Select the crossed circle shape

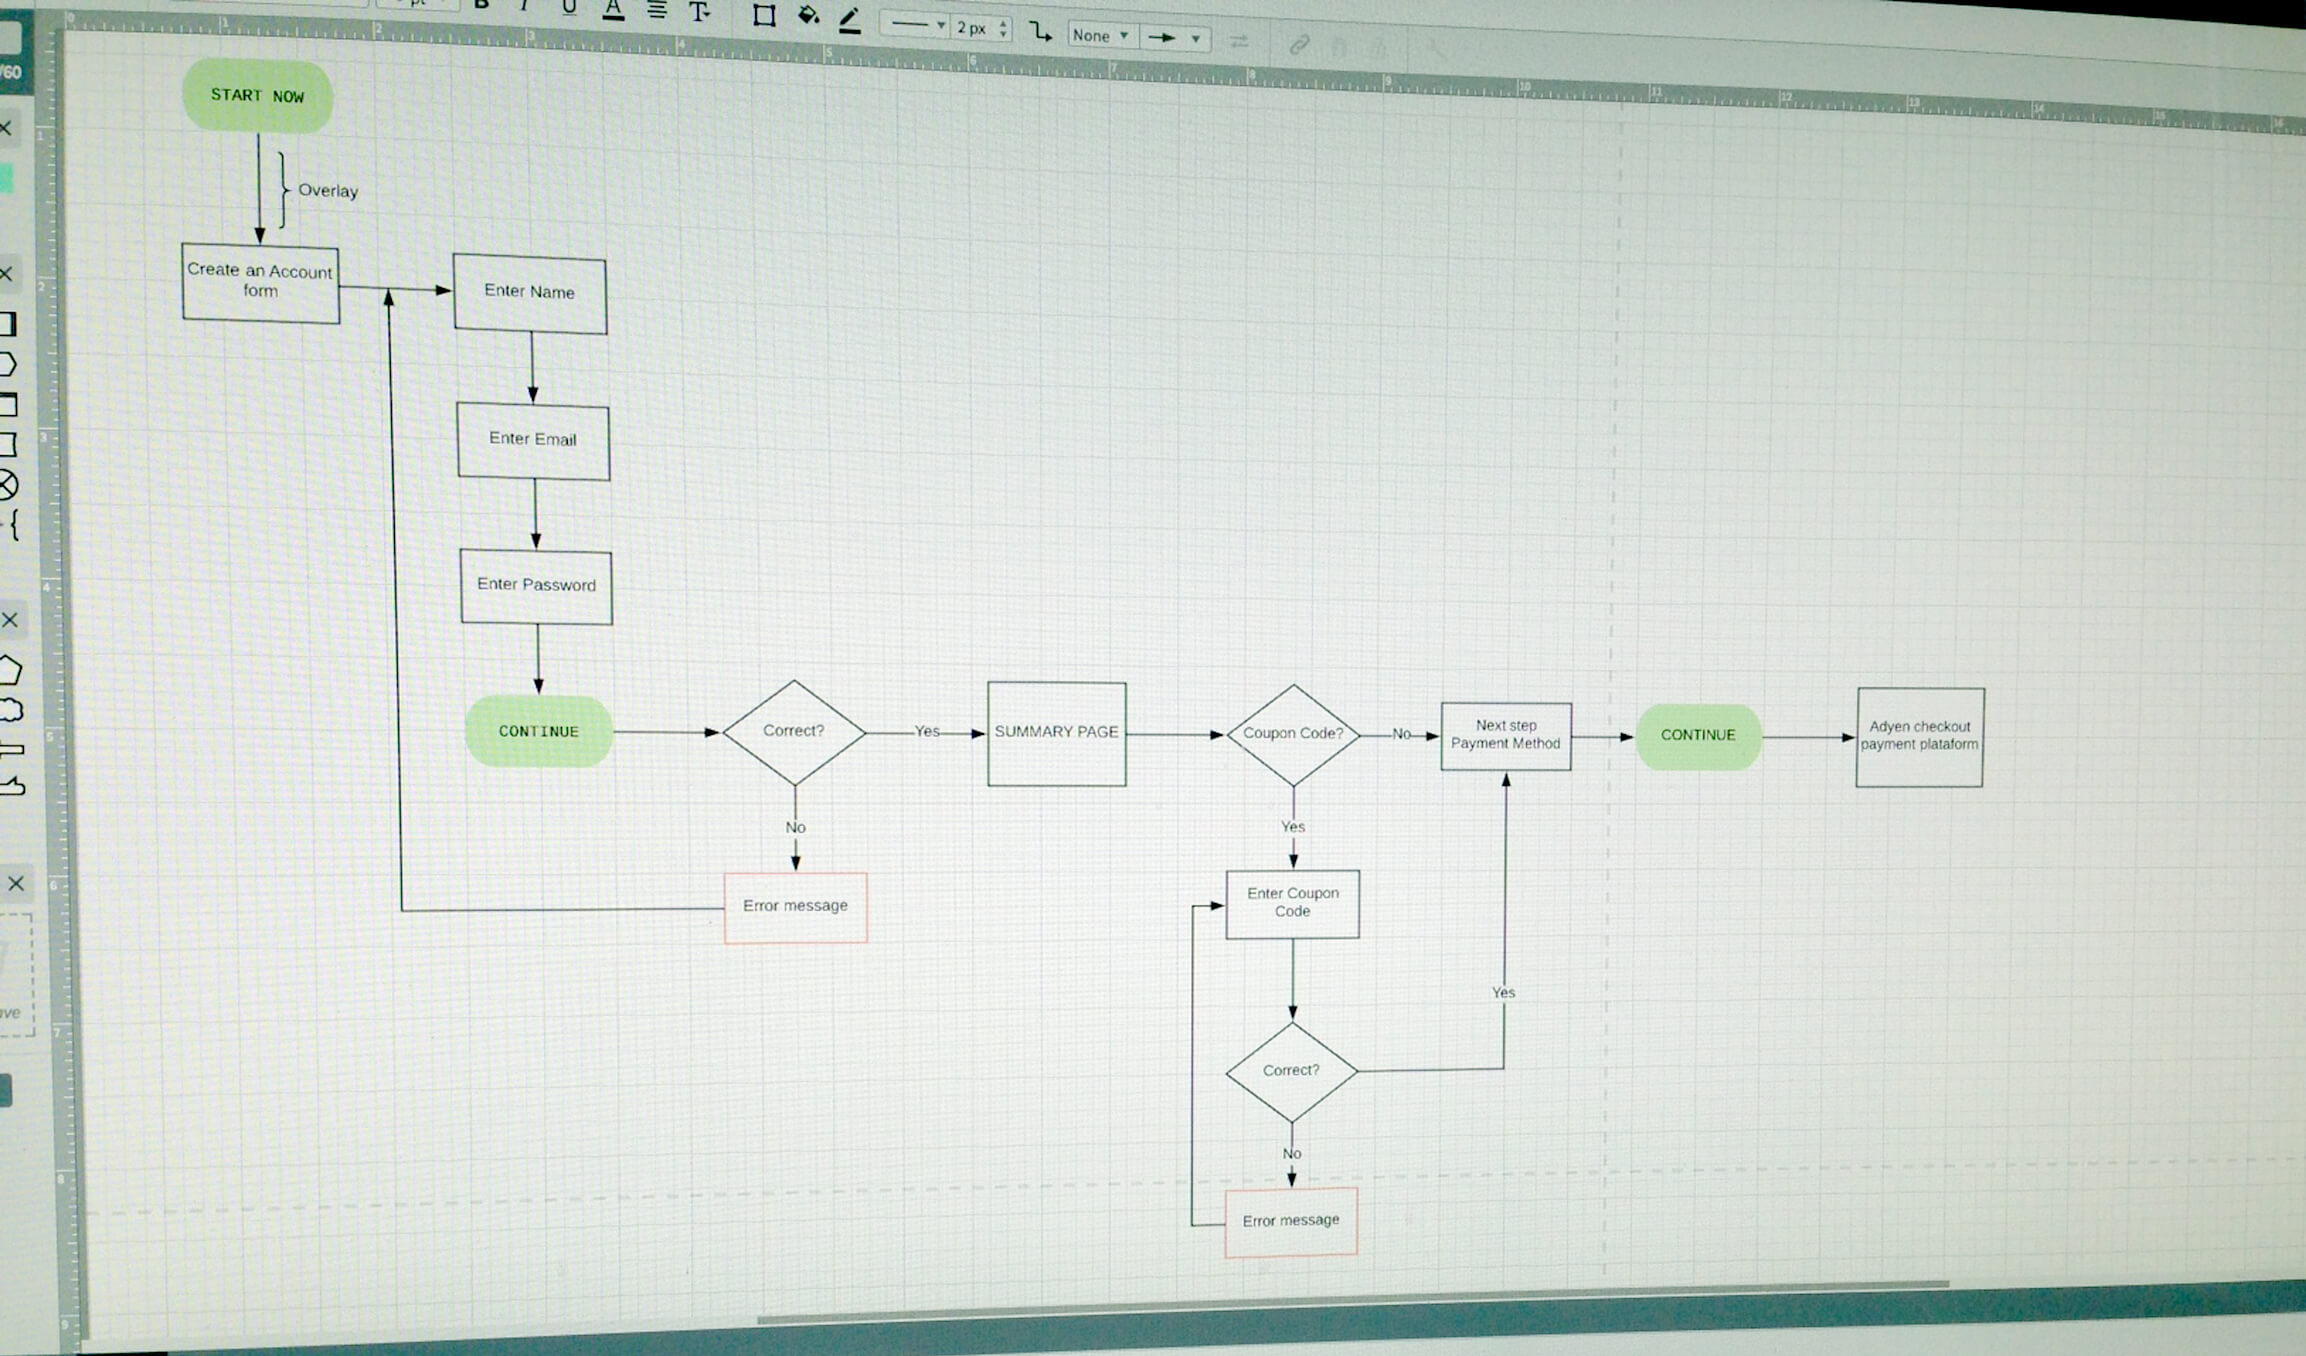point(8,486)
